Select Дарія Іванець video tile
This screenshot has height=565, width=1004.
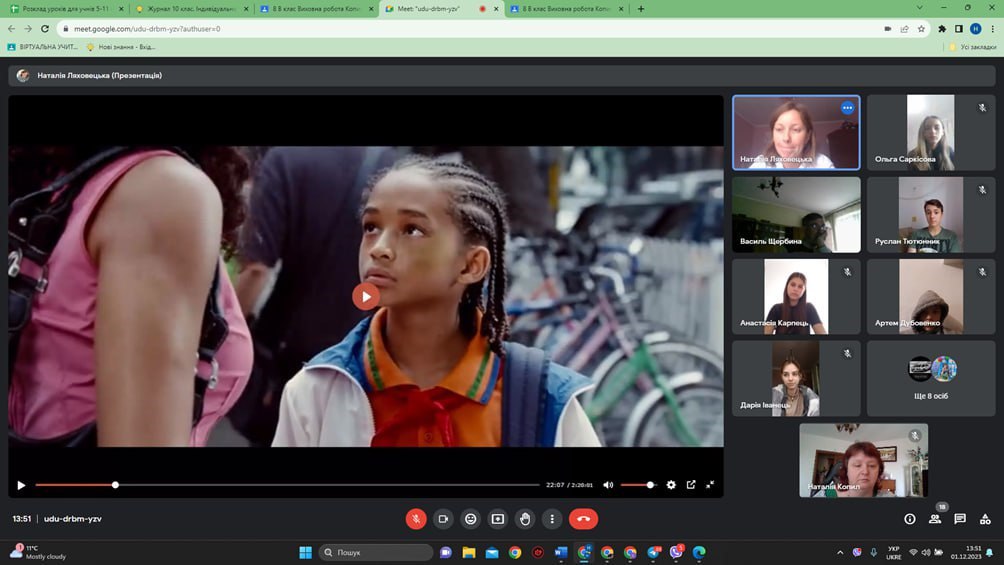click(x=796, y=379)
